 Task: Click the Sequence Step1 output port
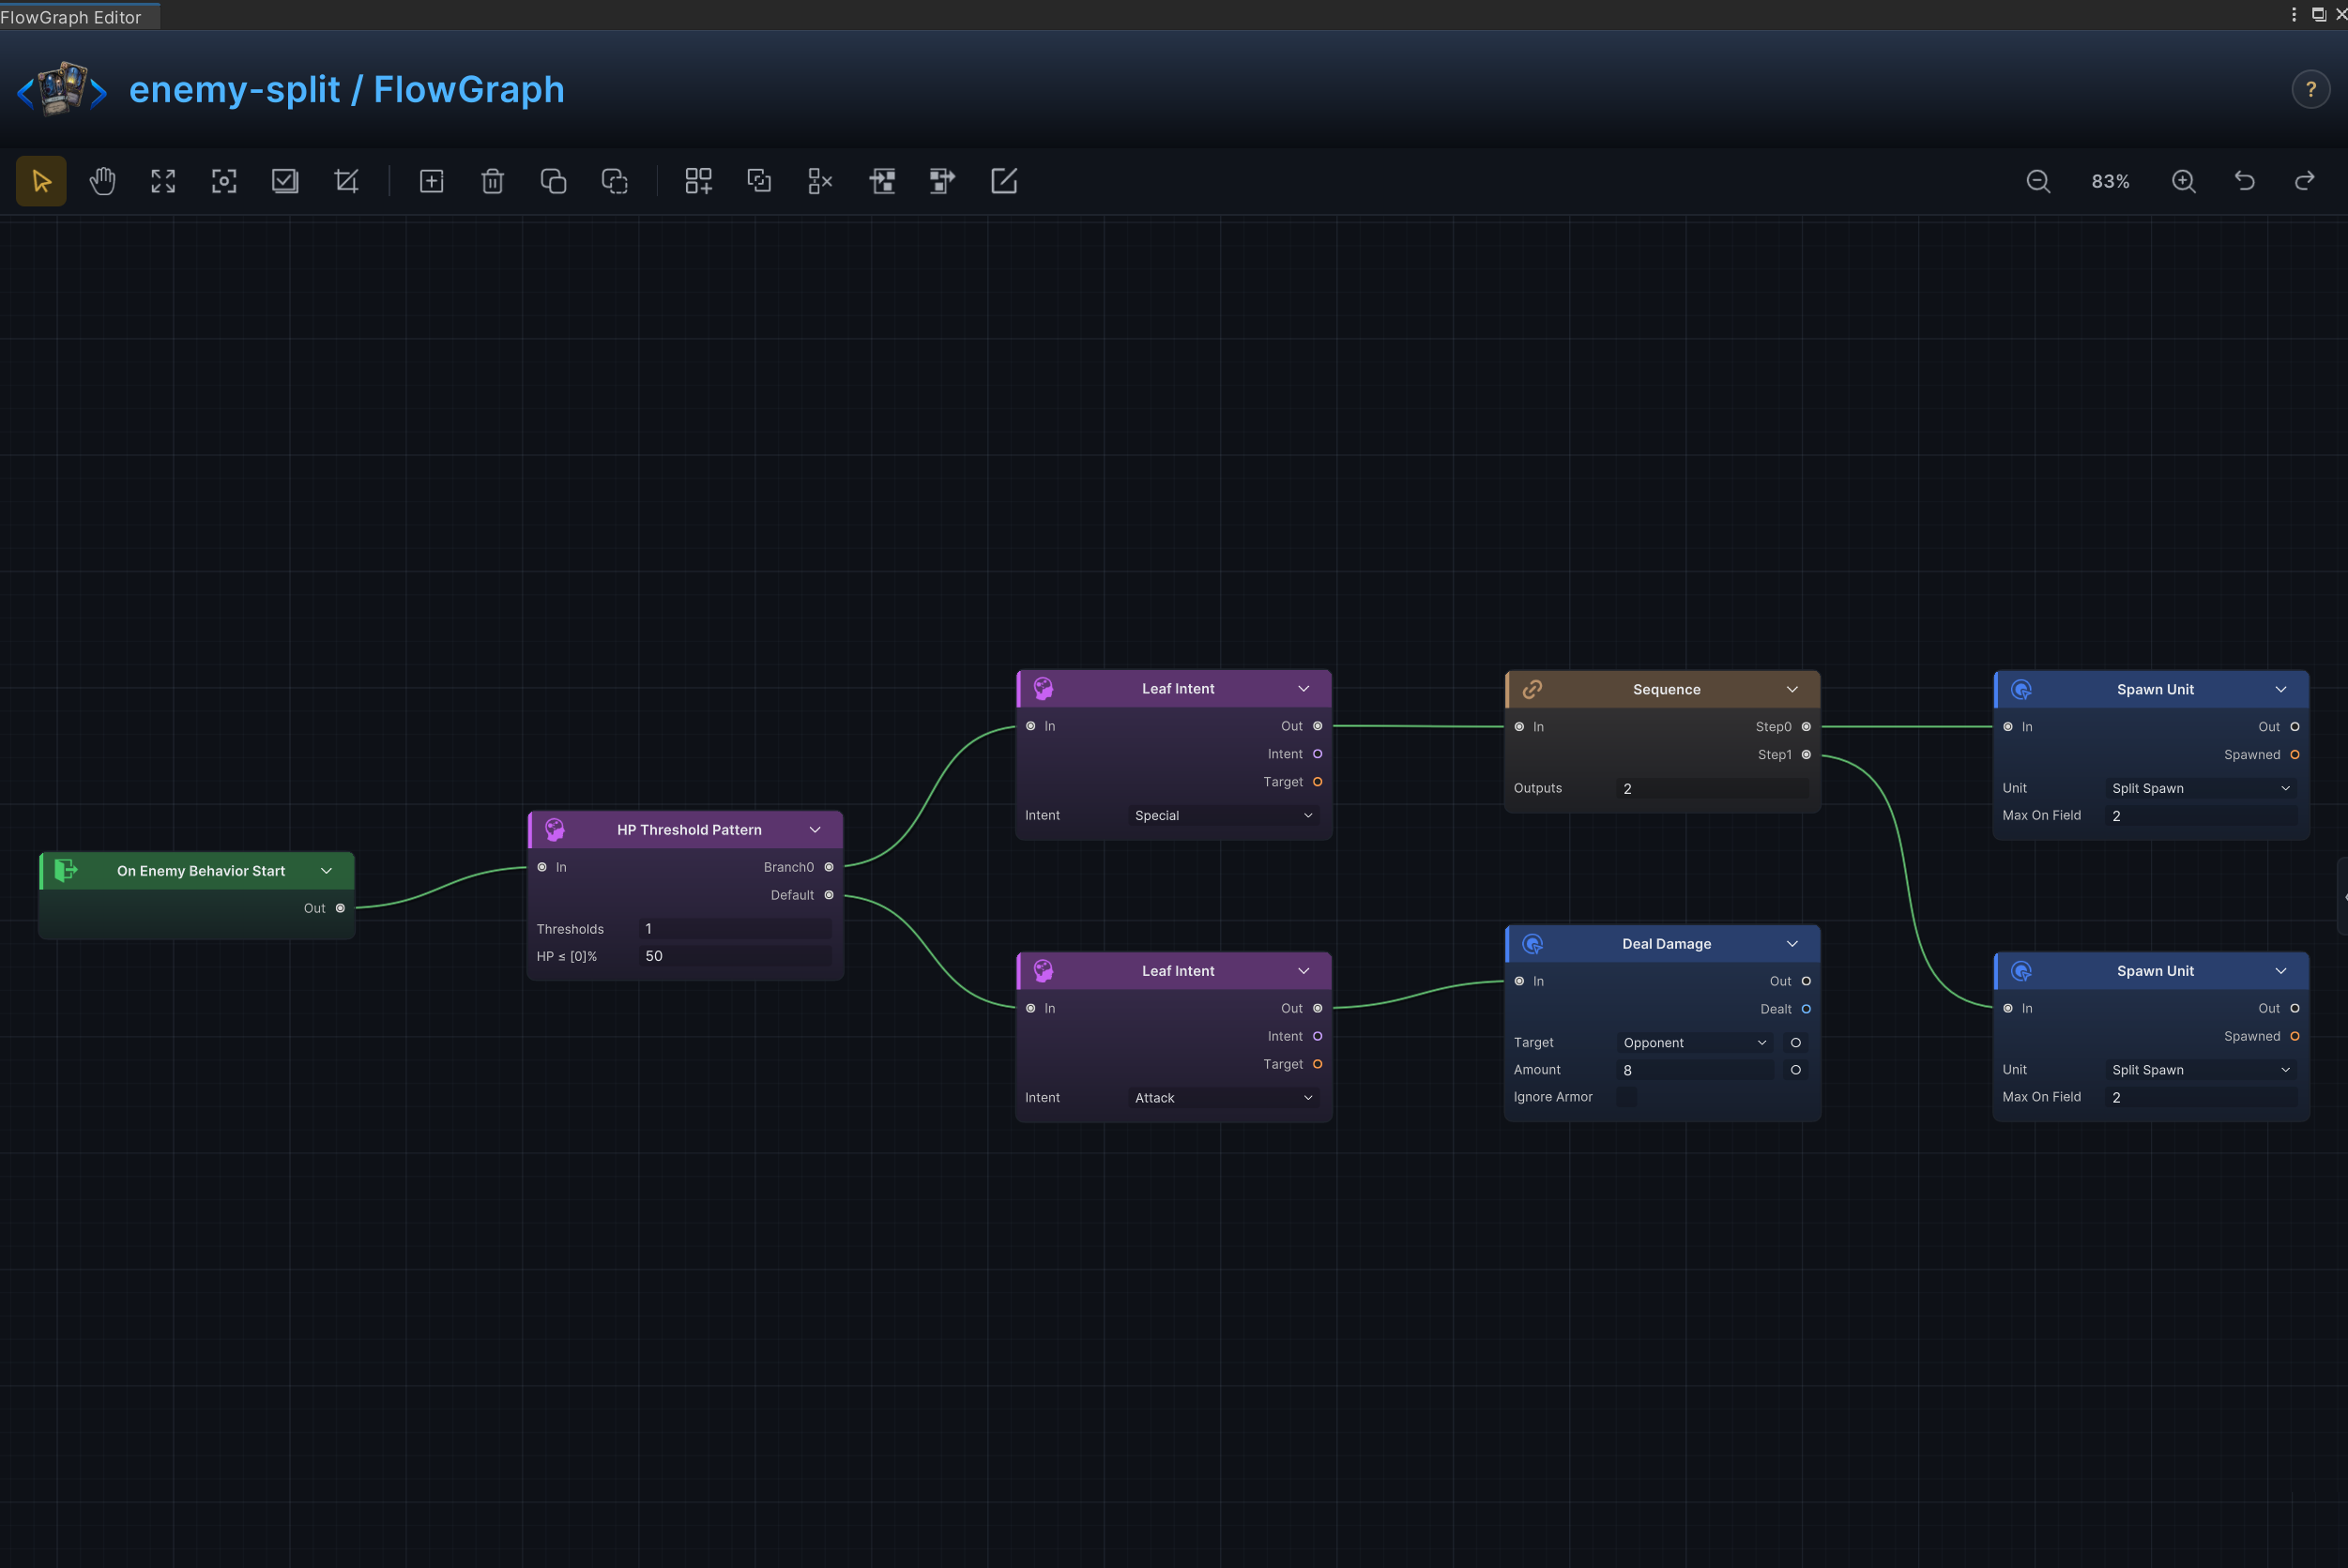(x=1806, y=755)
